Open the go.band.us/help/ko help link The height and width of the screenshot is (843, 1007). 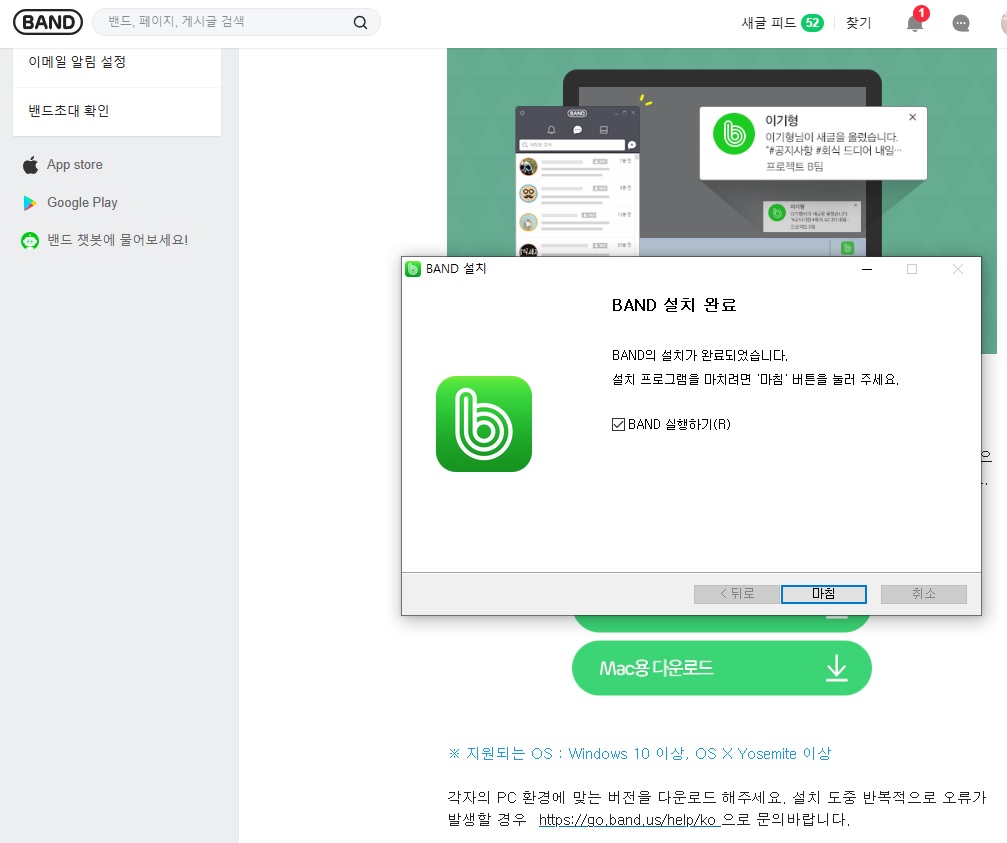point(629,820)
